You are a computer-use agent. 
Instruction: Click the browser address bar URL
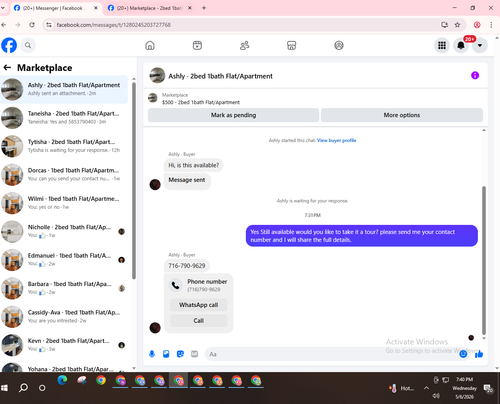(113, 25)
